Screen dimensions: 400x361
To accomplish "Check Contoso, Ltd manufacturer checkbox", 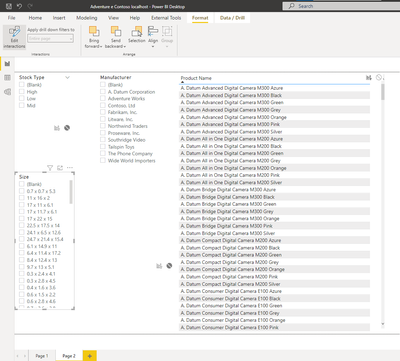I will (103, 105).
